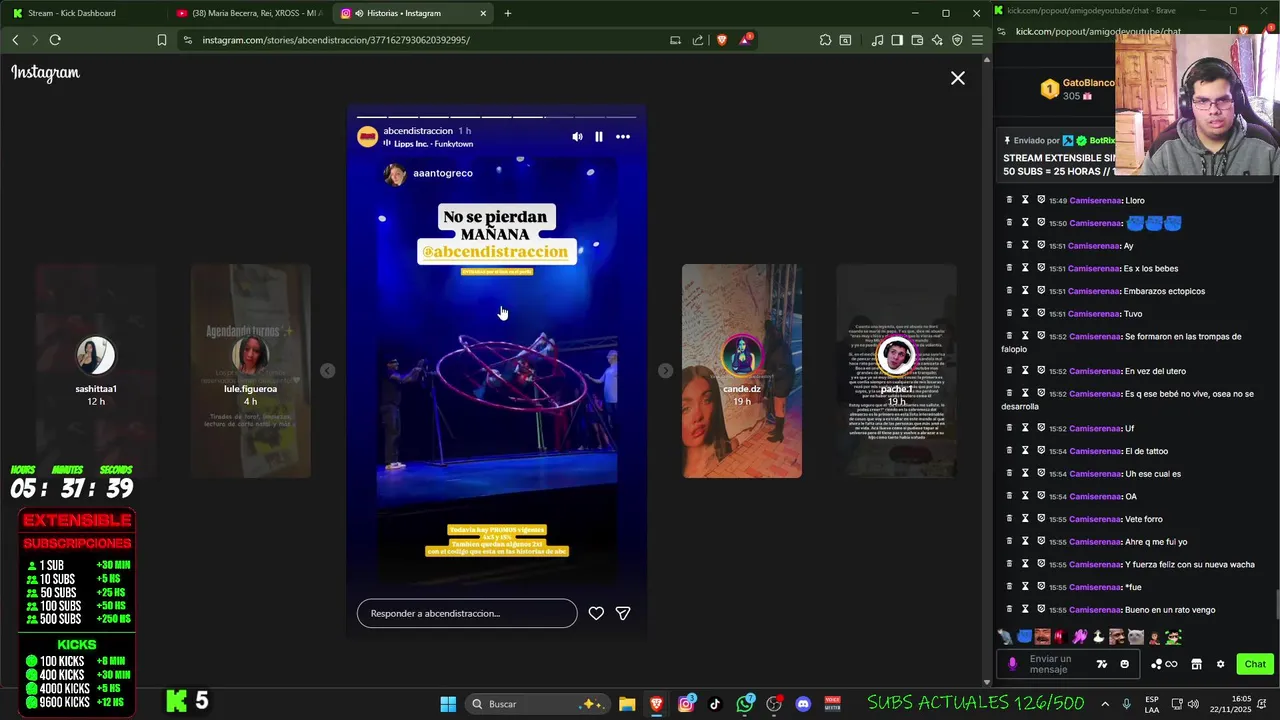Expand hidden system tray icons

click(1105, 704)
